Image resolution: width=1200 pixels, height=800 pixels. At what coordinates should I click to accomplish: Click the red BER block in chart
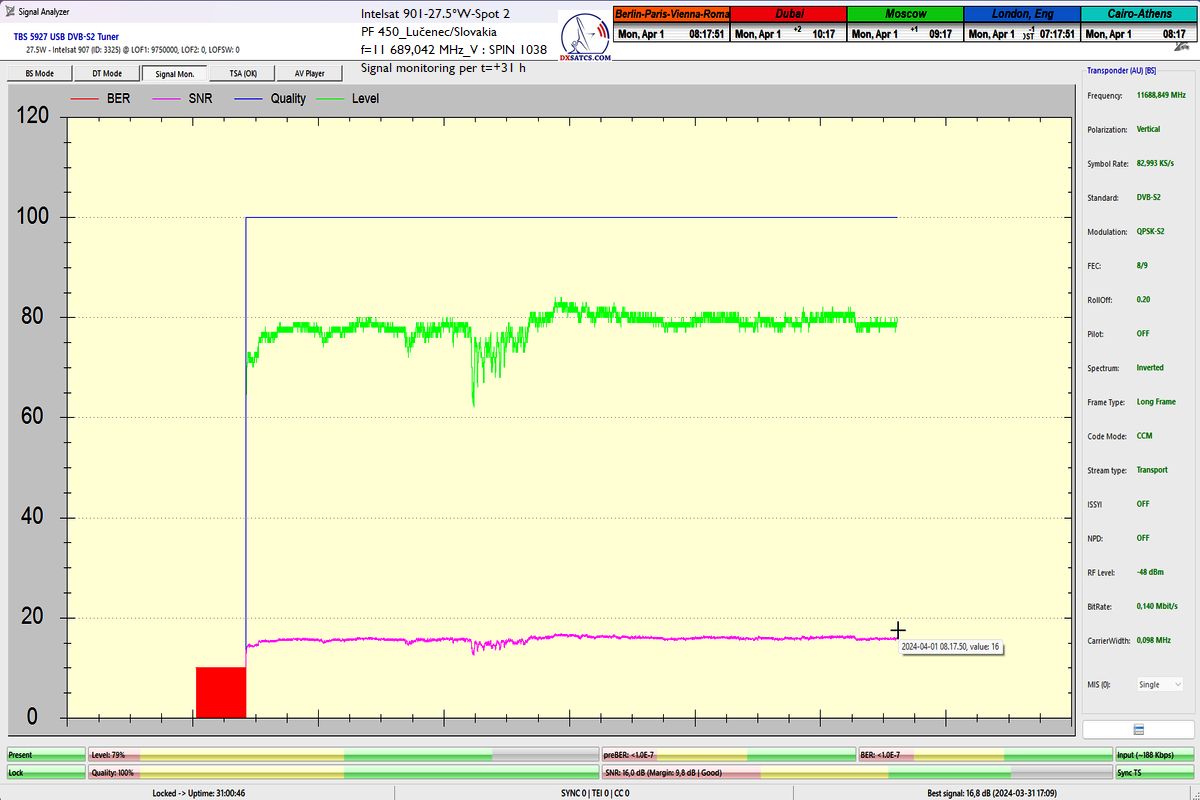point(220,692)
